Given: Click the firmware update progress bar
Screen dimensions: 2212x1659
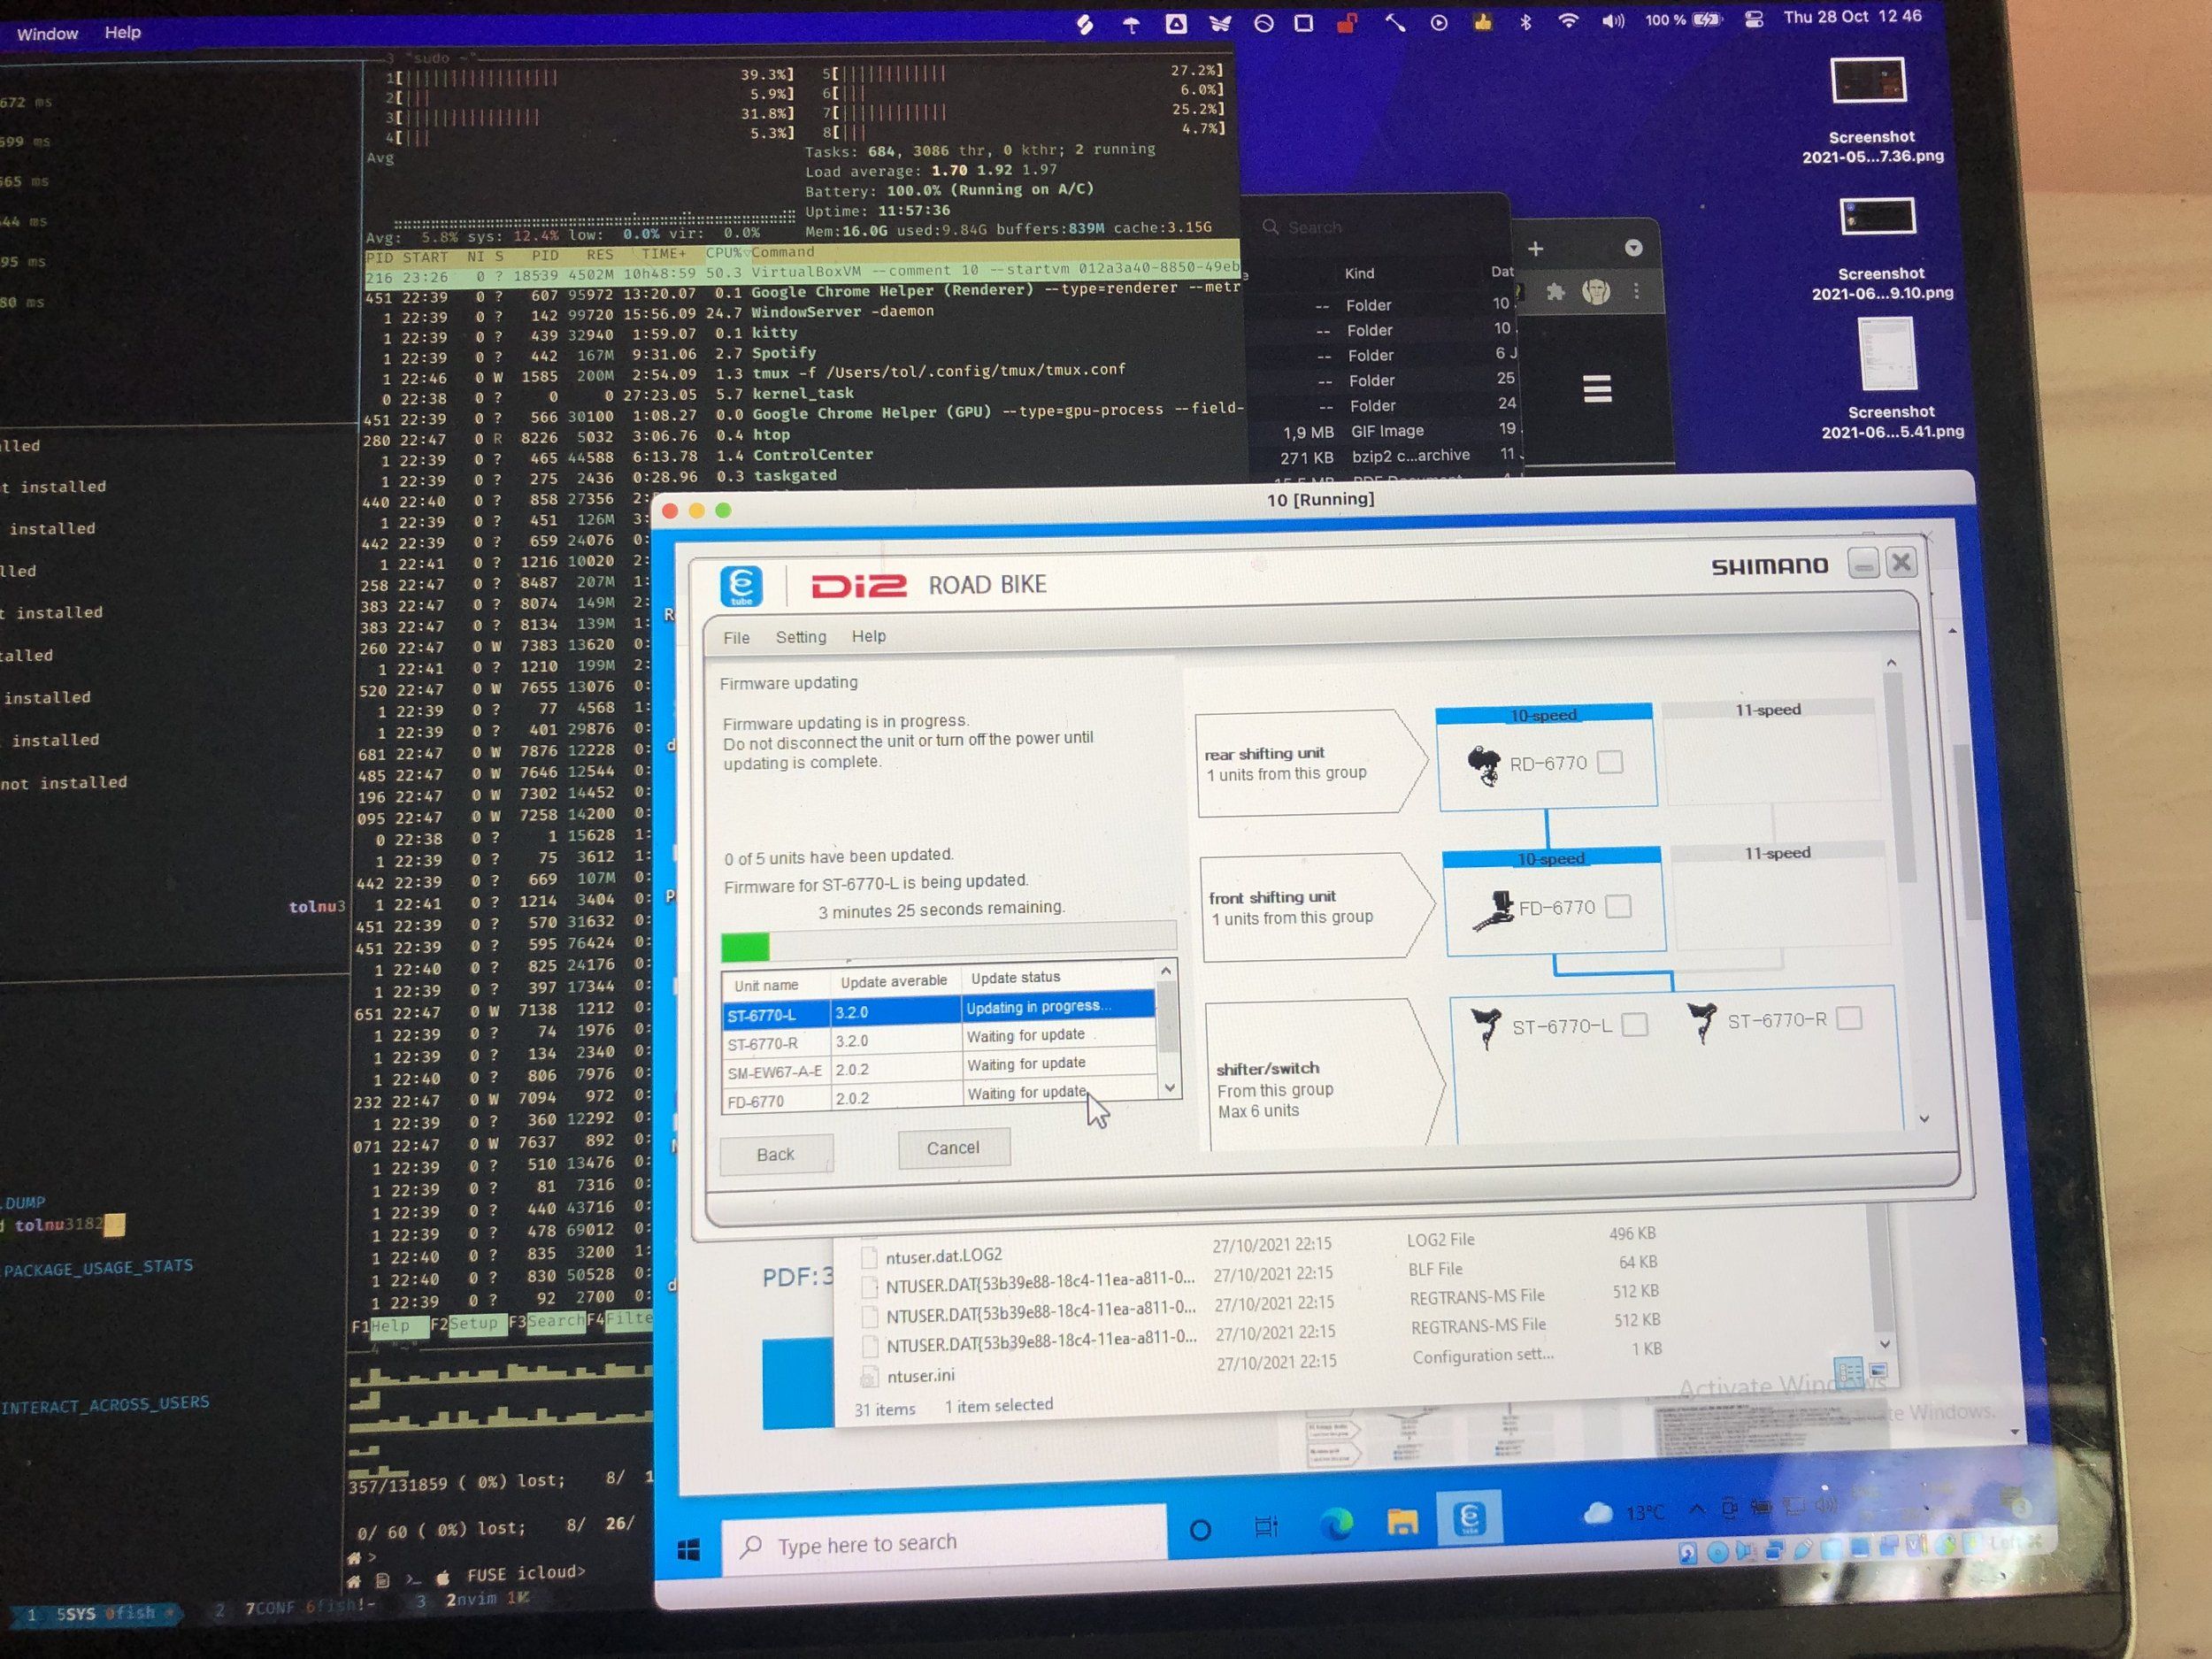Looking at the screenshot, I should (x=948, y=942).
